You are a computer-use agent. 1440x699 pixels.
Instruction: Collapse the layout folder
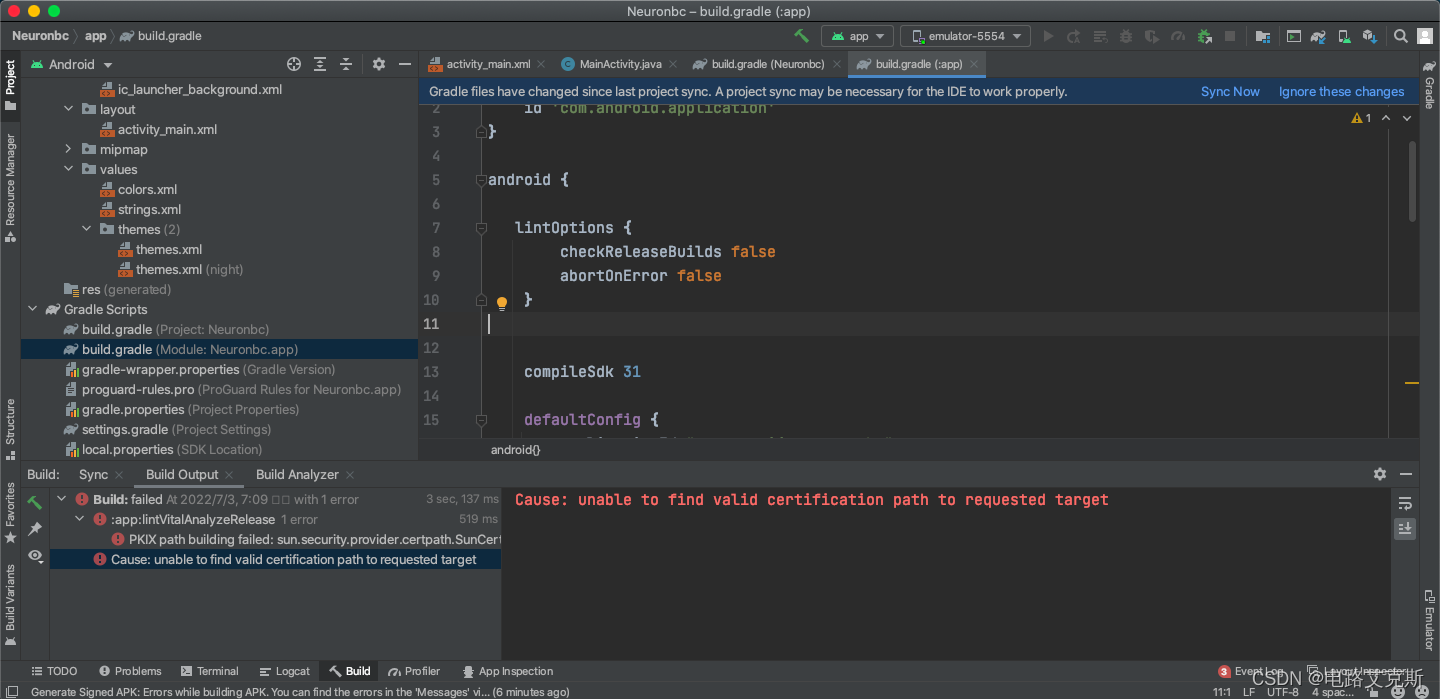coord(69,109)
